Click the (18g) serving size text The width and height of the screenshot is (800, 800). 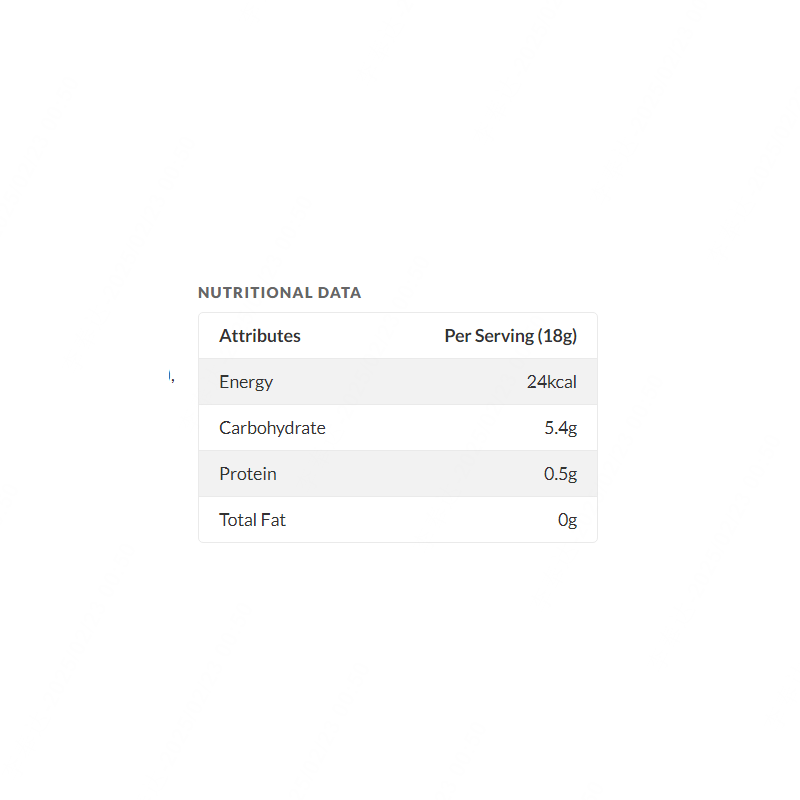click(557, 336)
